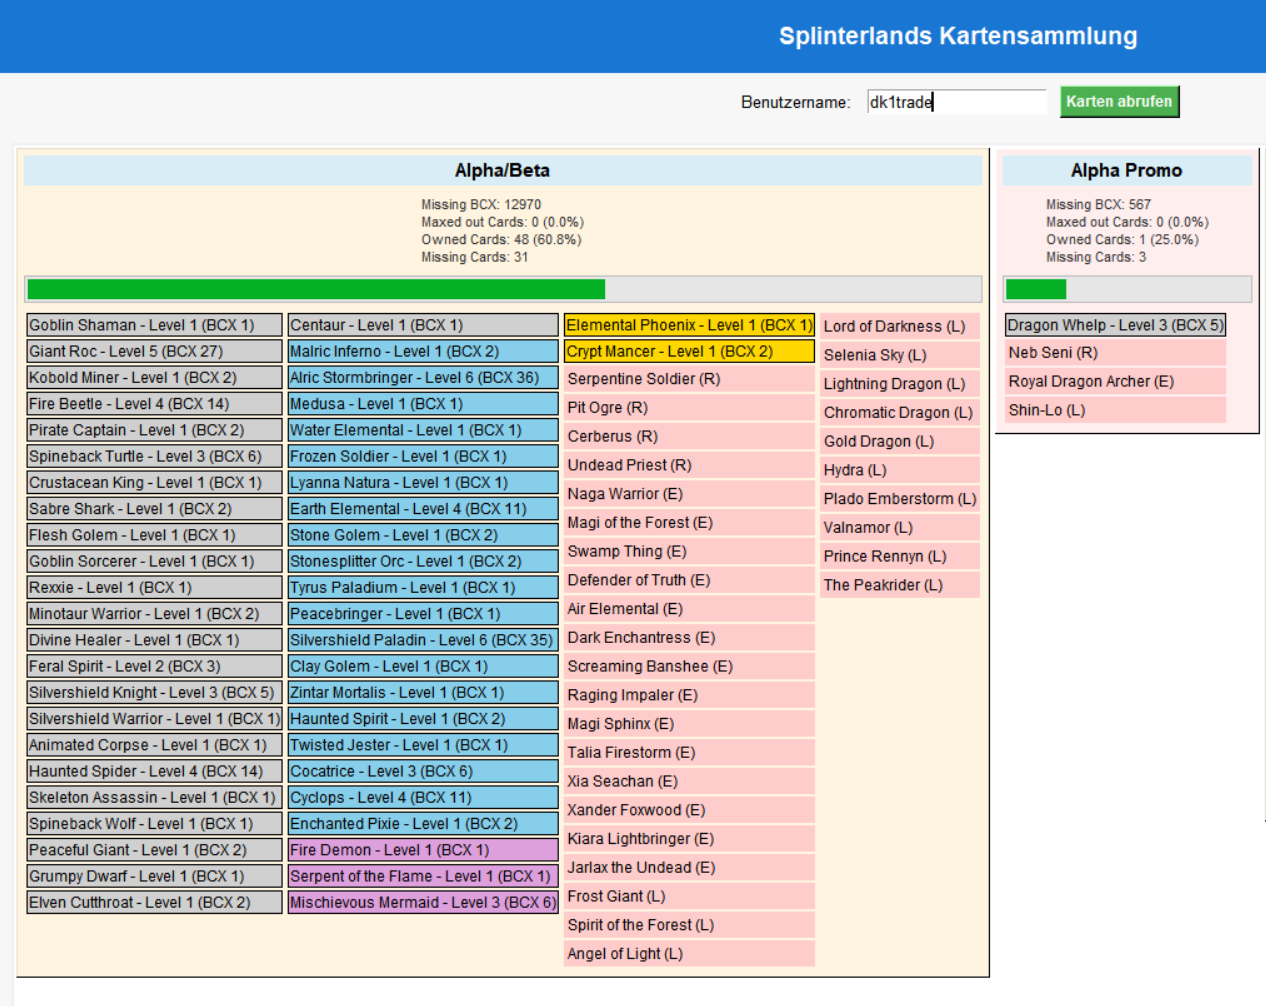The height and width of the screenshot is (1006, 1266).
Task: Click the Alpha Promo progress bar
Action: point(1126,289)
